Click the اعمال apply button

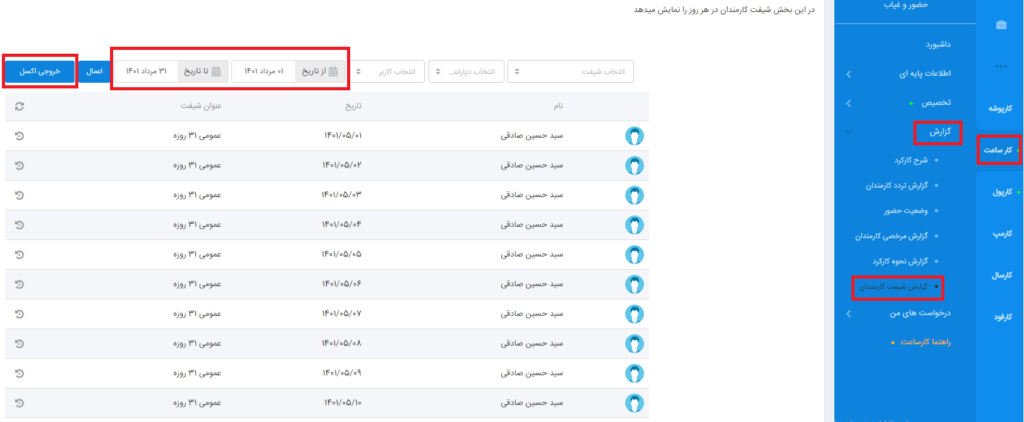pyautogui.click(x=94, y=71)
